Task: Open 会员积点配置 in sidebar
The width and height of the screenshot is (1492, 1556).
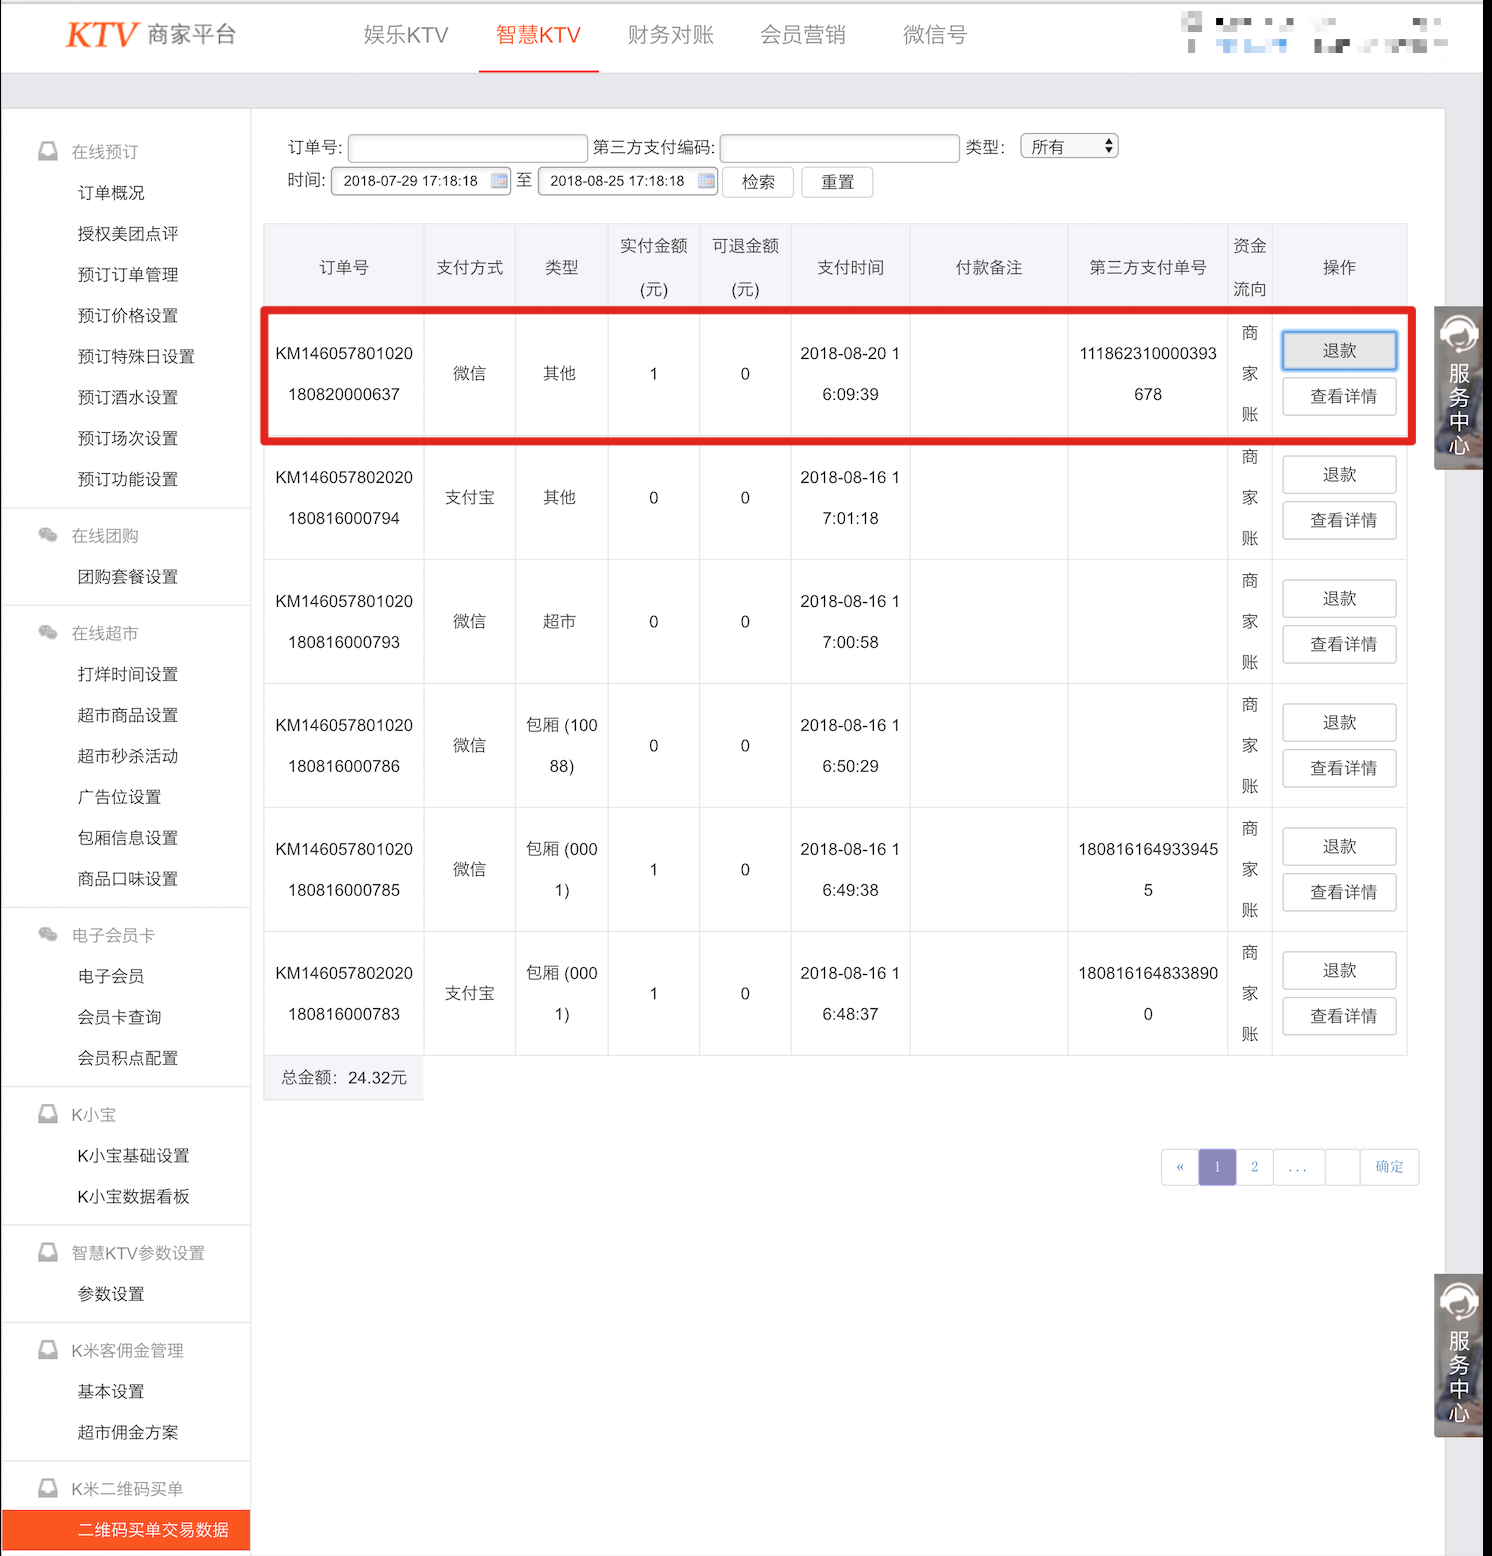Action: tap(128, 1058)
